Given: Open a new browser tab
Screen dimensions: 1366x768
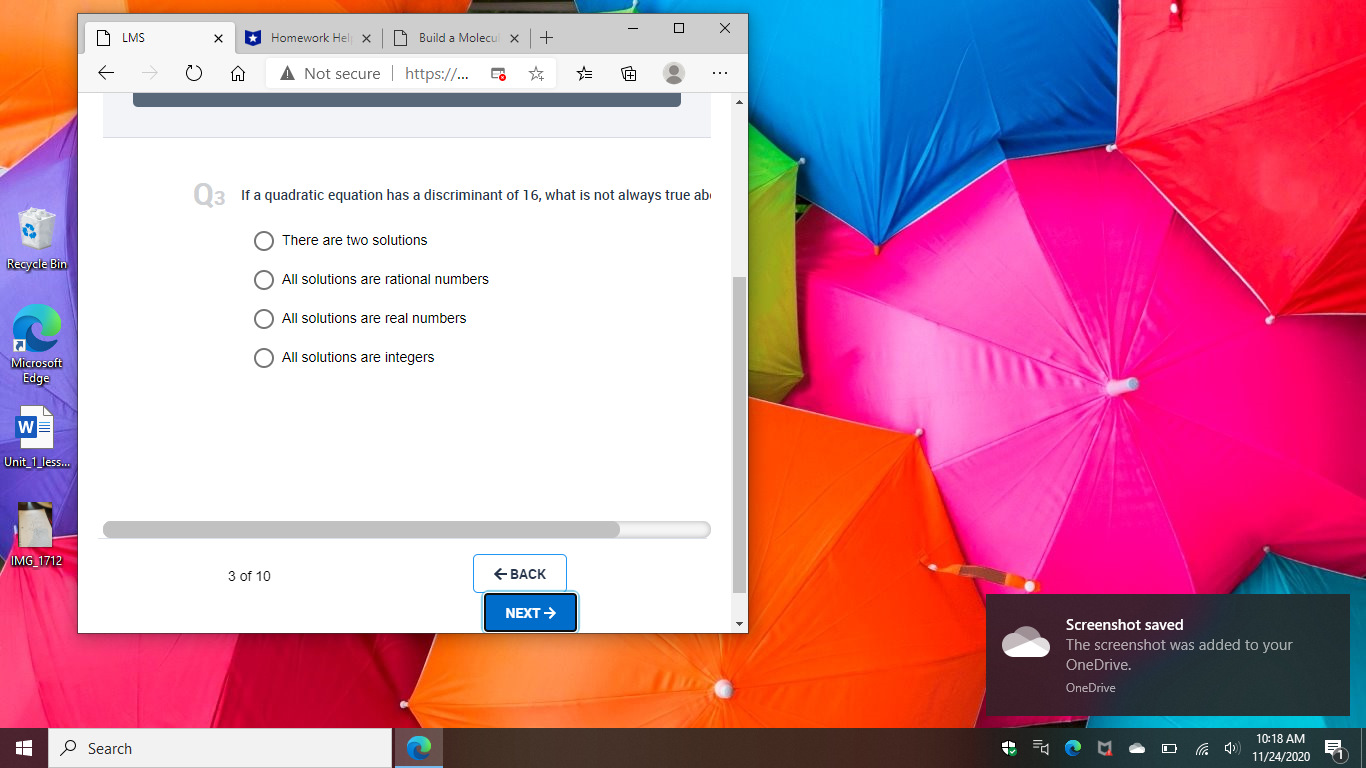Looking at the screenshot, I should coord(546,38).
